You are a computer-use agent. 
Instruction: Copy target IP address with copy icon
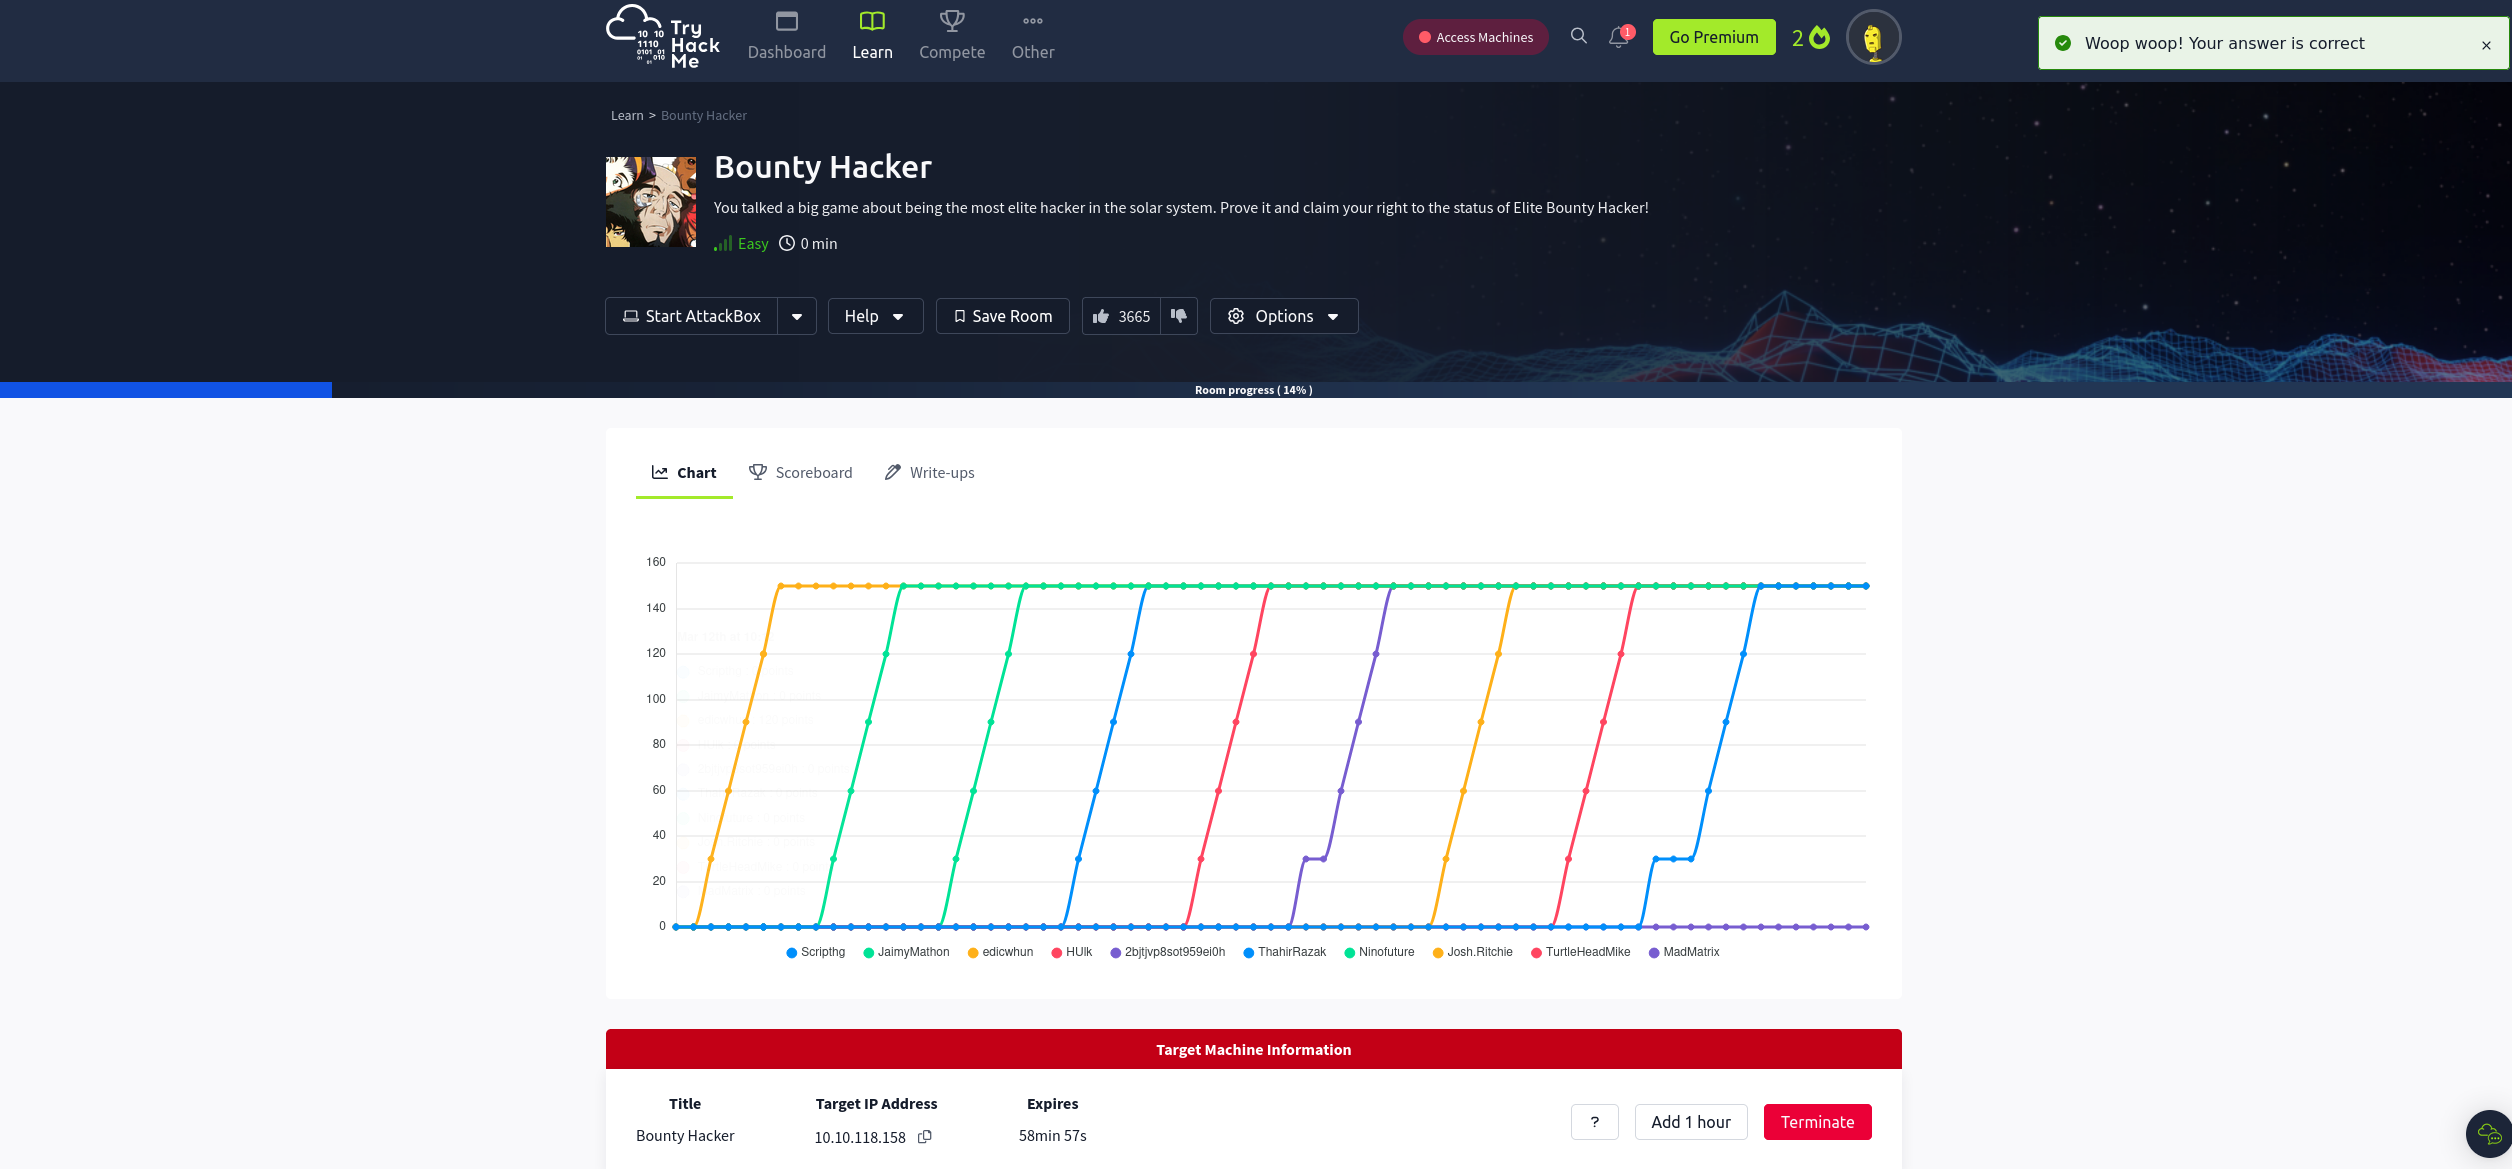pyautogui.click(x=925, y=1137)
